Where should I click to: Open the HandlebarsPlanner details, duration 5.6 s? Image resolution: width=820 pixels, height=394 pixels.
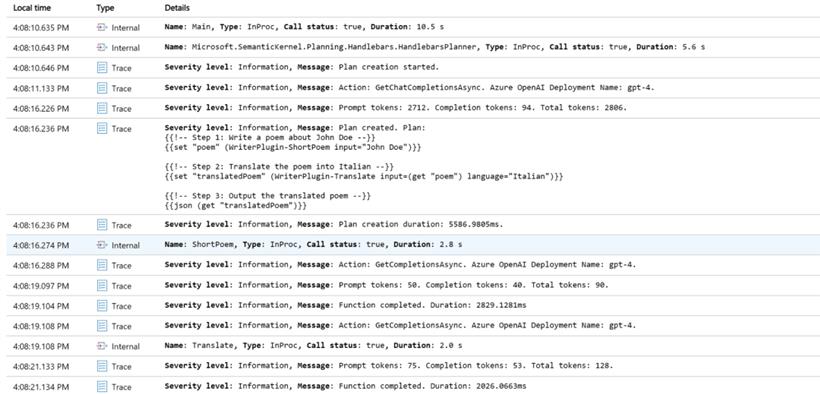click(x=435, y=47)
